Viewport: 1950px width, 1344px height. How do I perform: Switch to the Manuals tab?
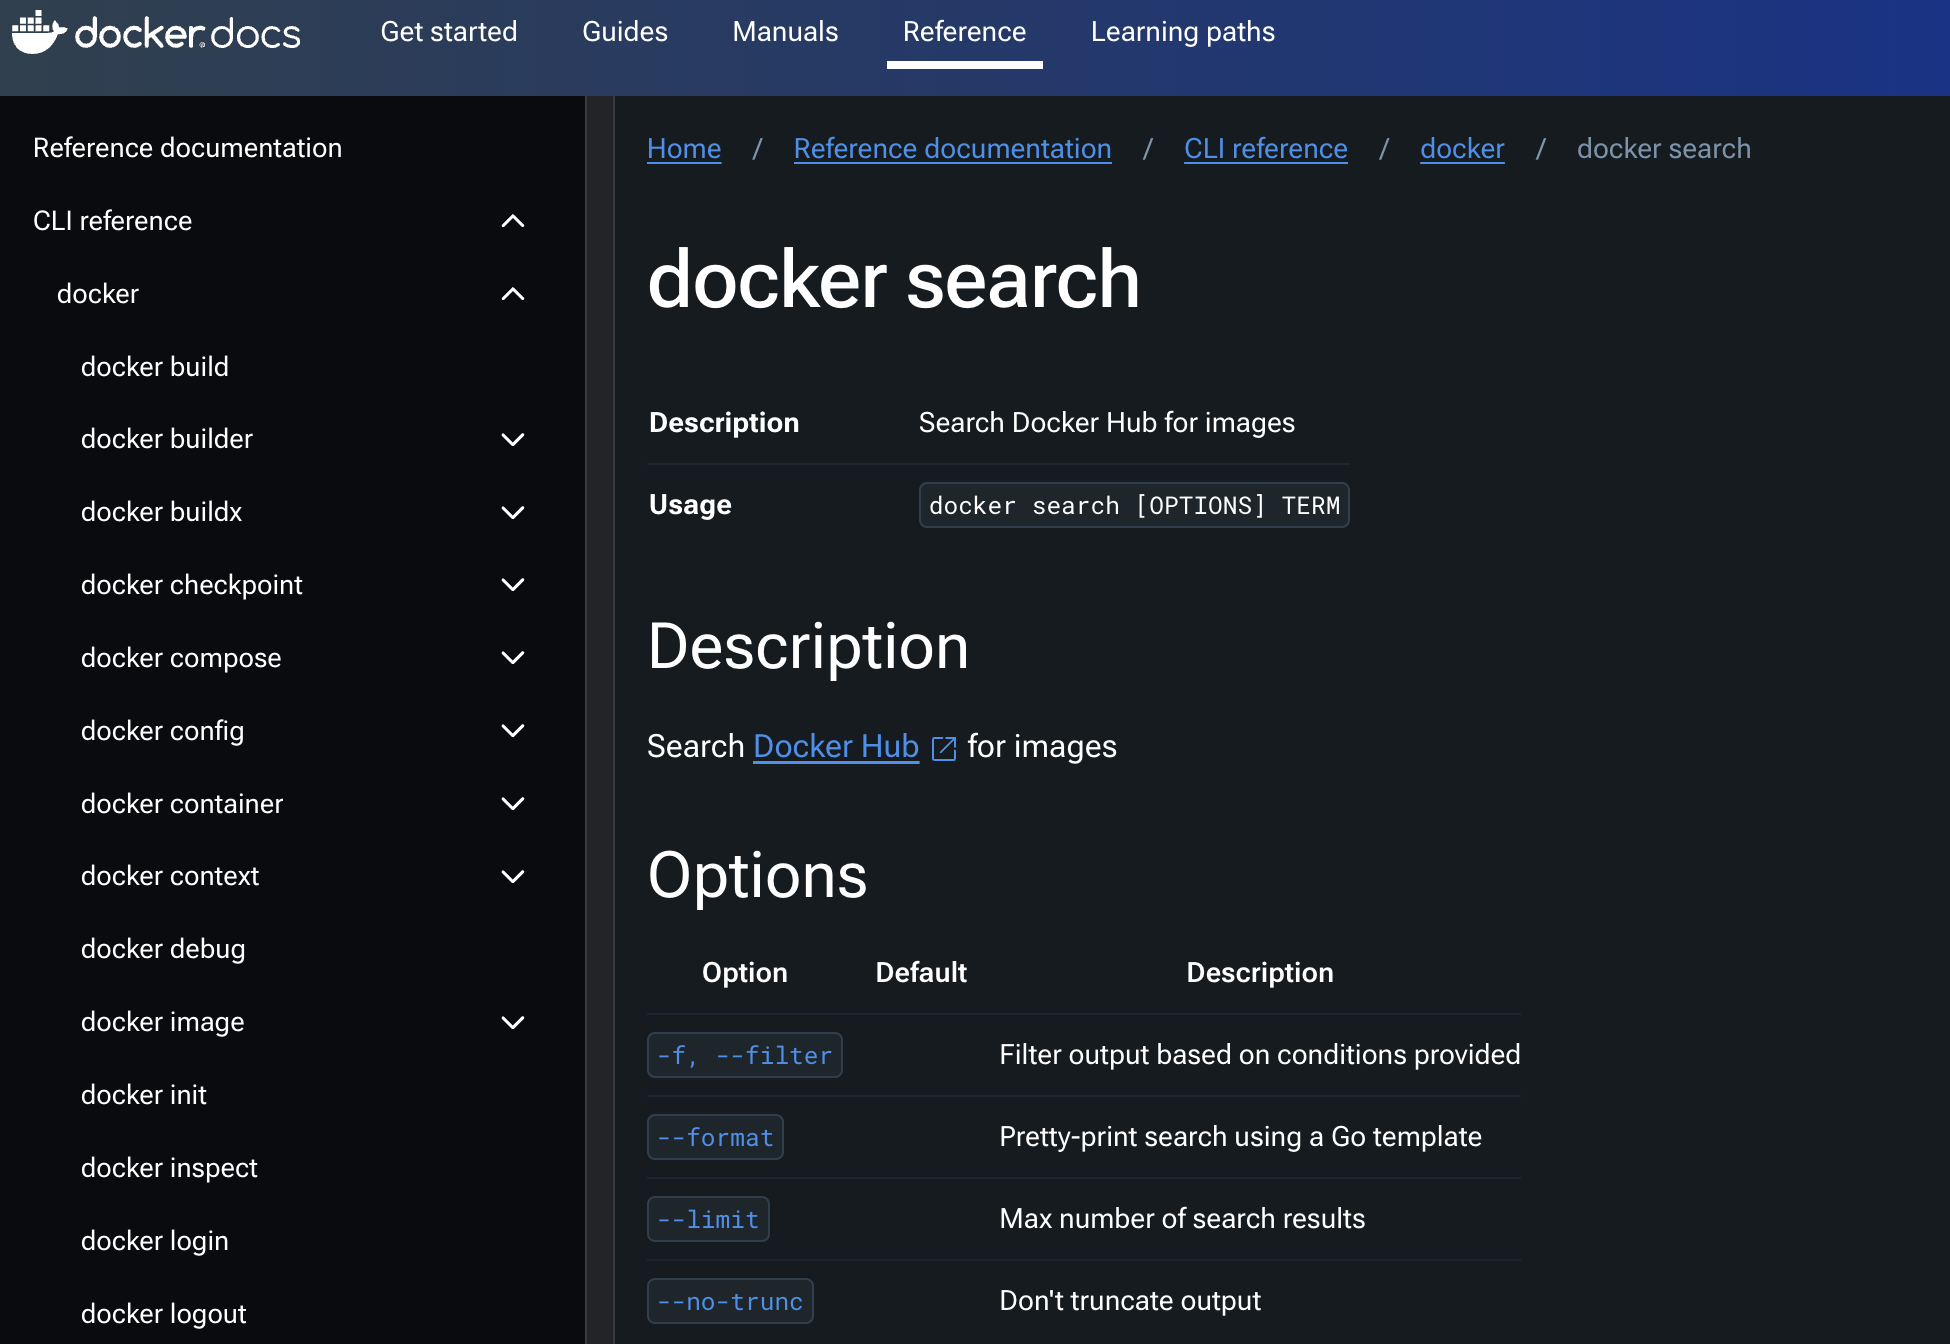click(785, 32)
